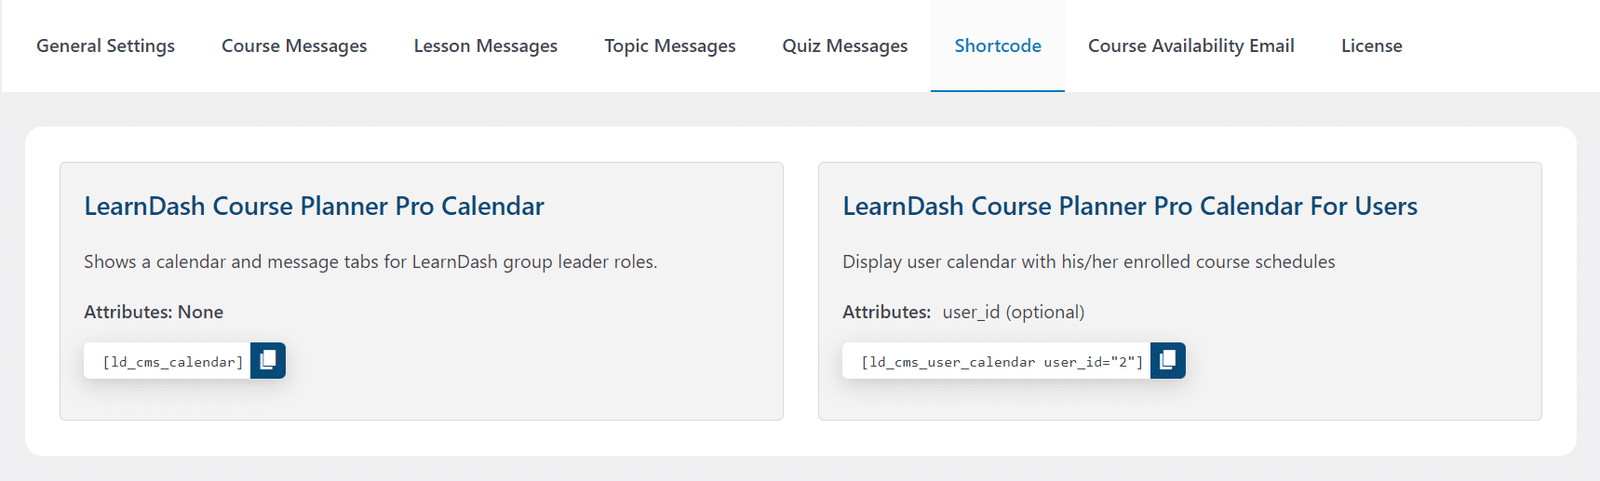Click the bold Attributes: label above the user calendar shortcode
The image size is (1600, 481).
[x=887, y=312]
